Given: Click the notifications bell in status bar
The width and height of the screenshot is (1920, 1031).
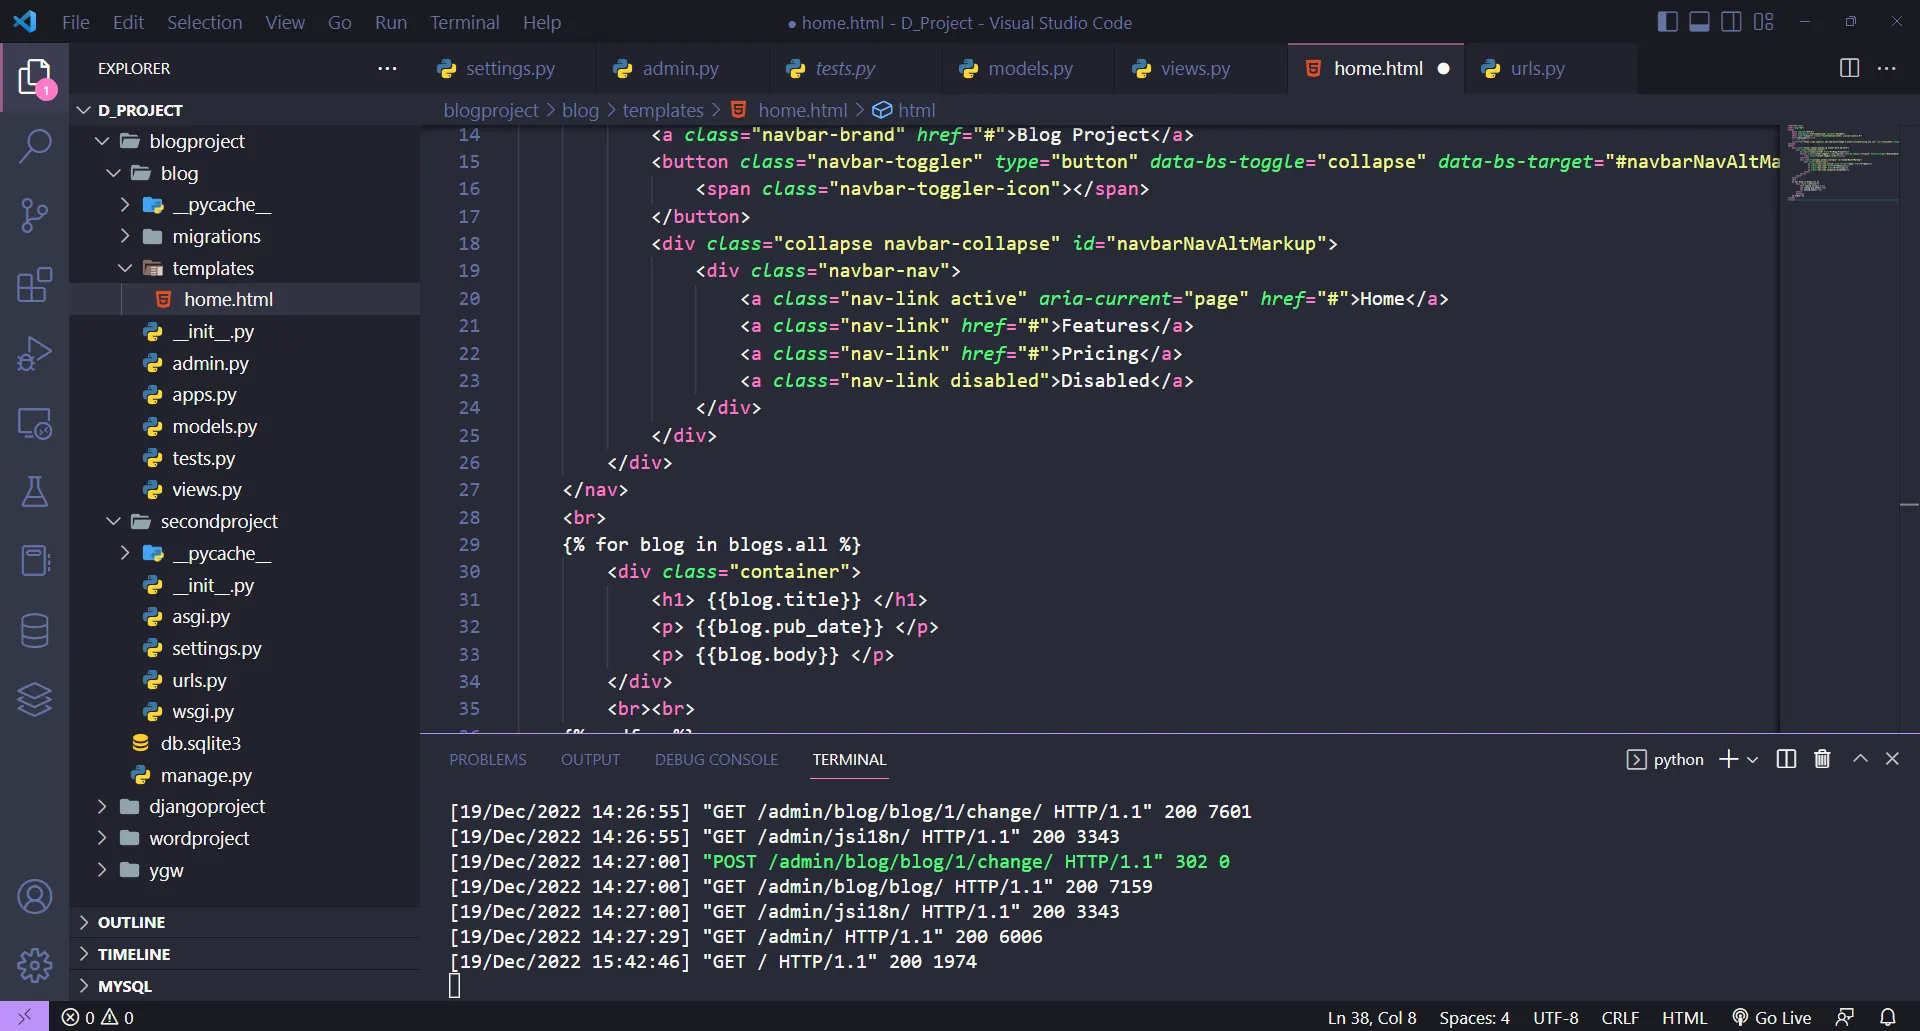Looking at the screenshot, I should click(x=1887, y=1017).
